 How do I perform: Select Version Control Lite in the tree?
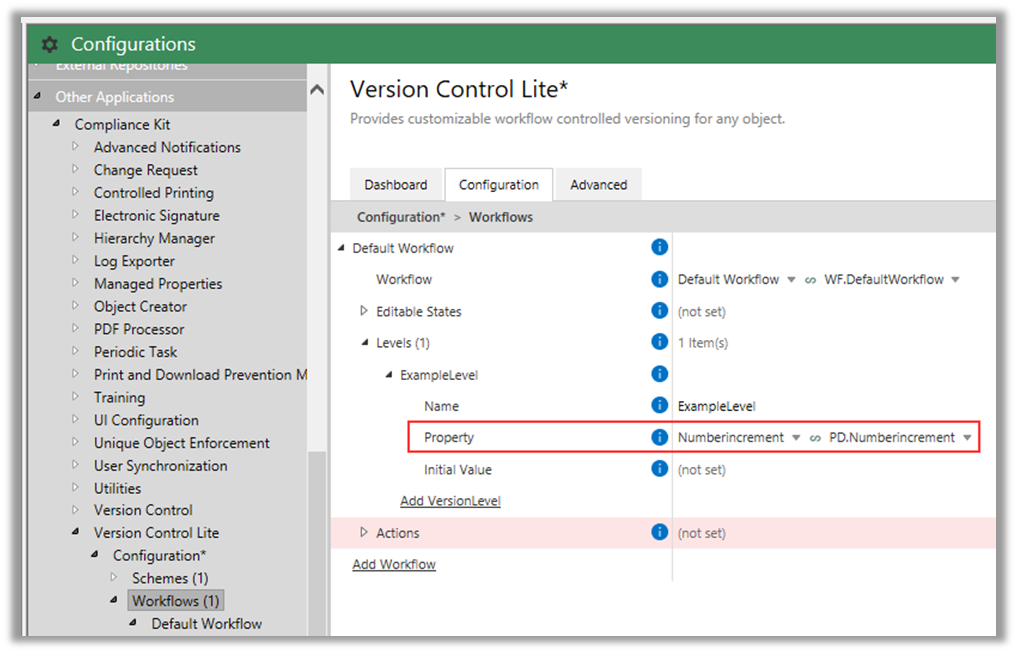[156, 532]
